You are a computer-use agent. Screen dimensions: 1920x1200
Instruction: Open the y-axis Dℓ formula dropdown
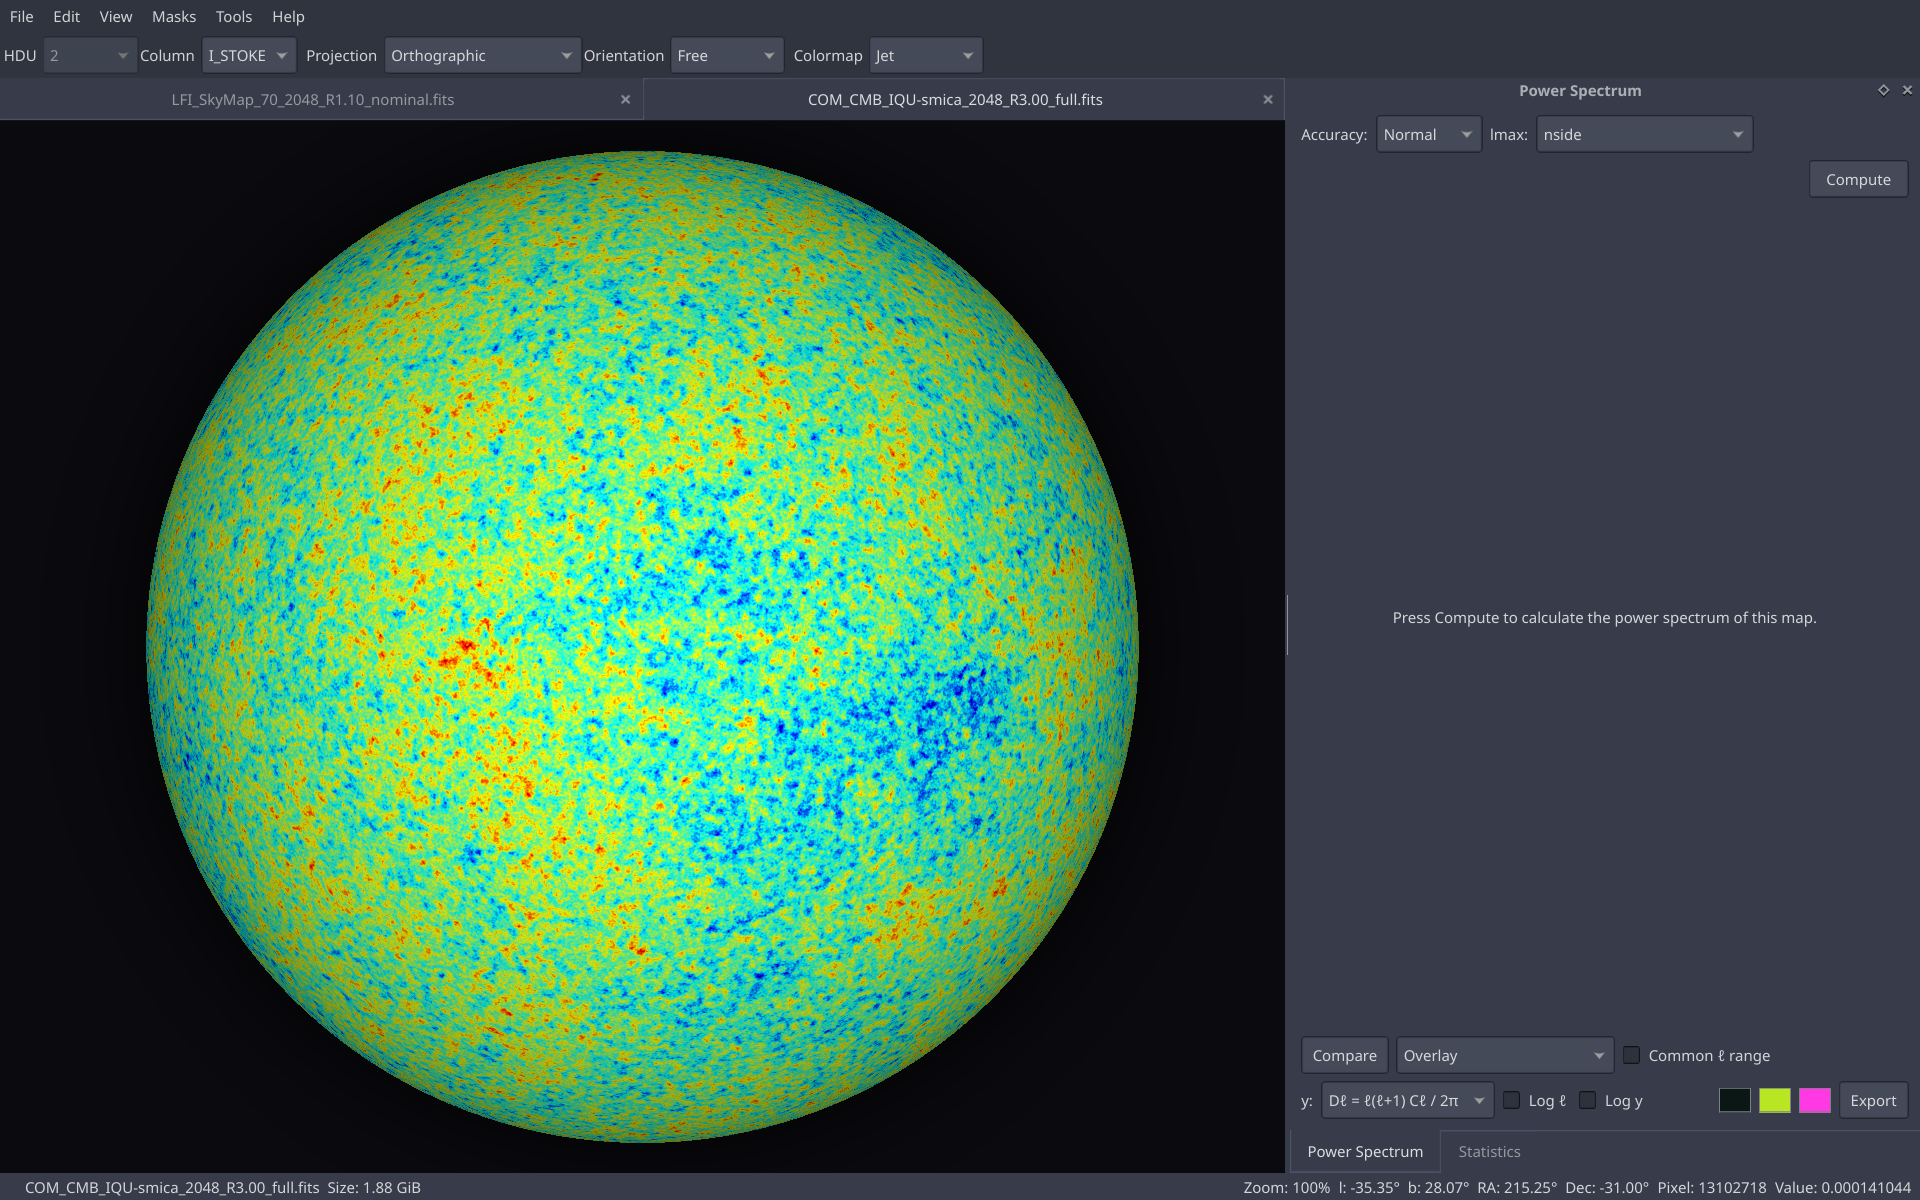(1406, 1100)
